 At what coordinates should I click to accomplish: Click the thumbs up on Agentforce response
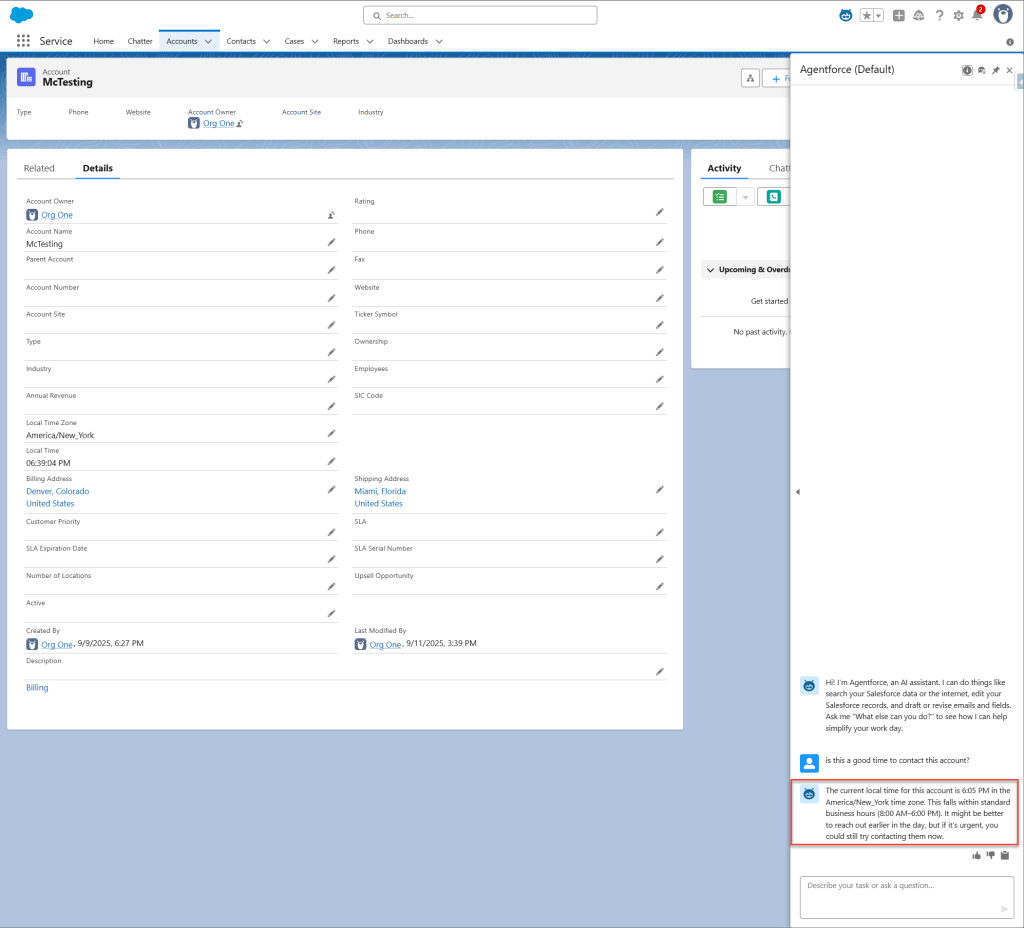[976, 855]
